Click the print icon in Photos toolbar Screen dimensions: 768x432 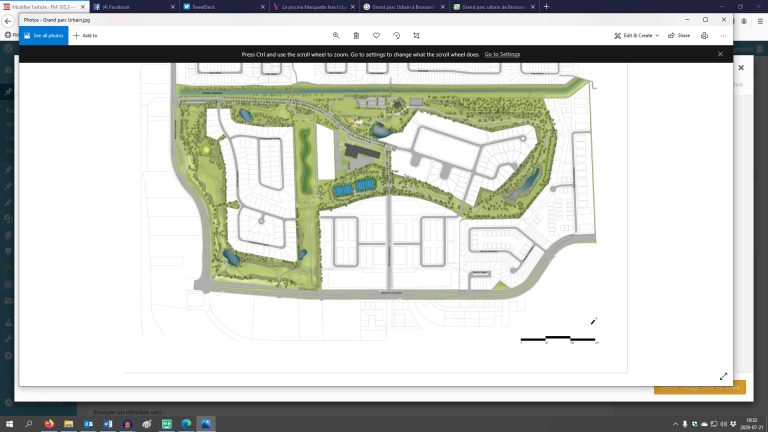(x=704, y=35)
